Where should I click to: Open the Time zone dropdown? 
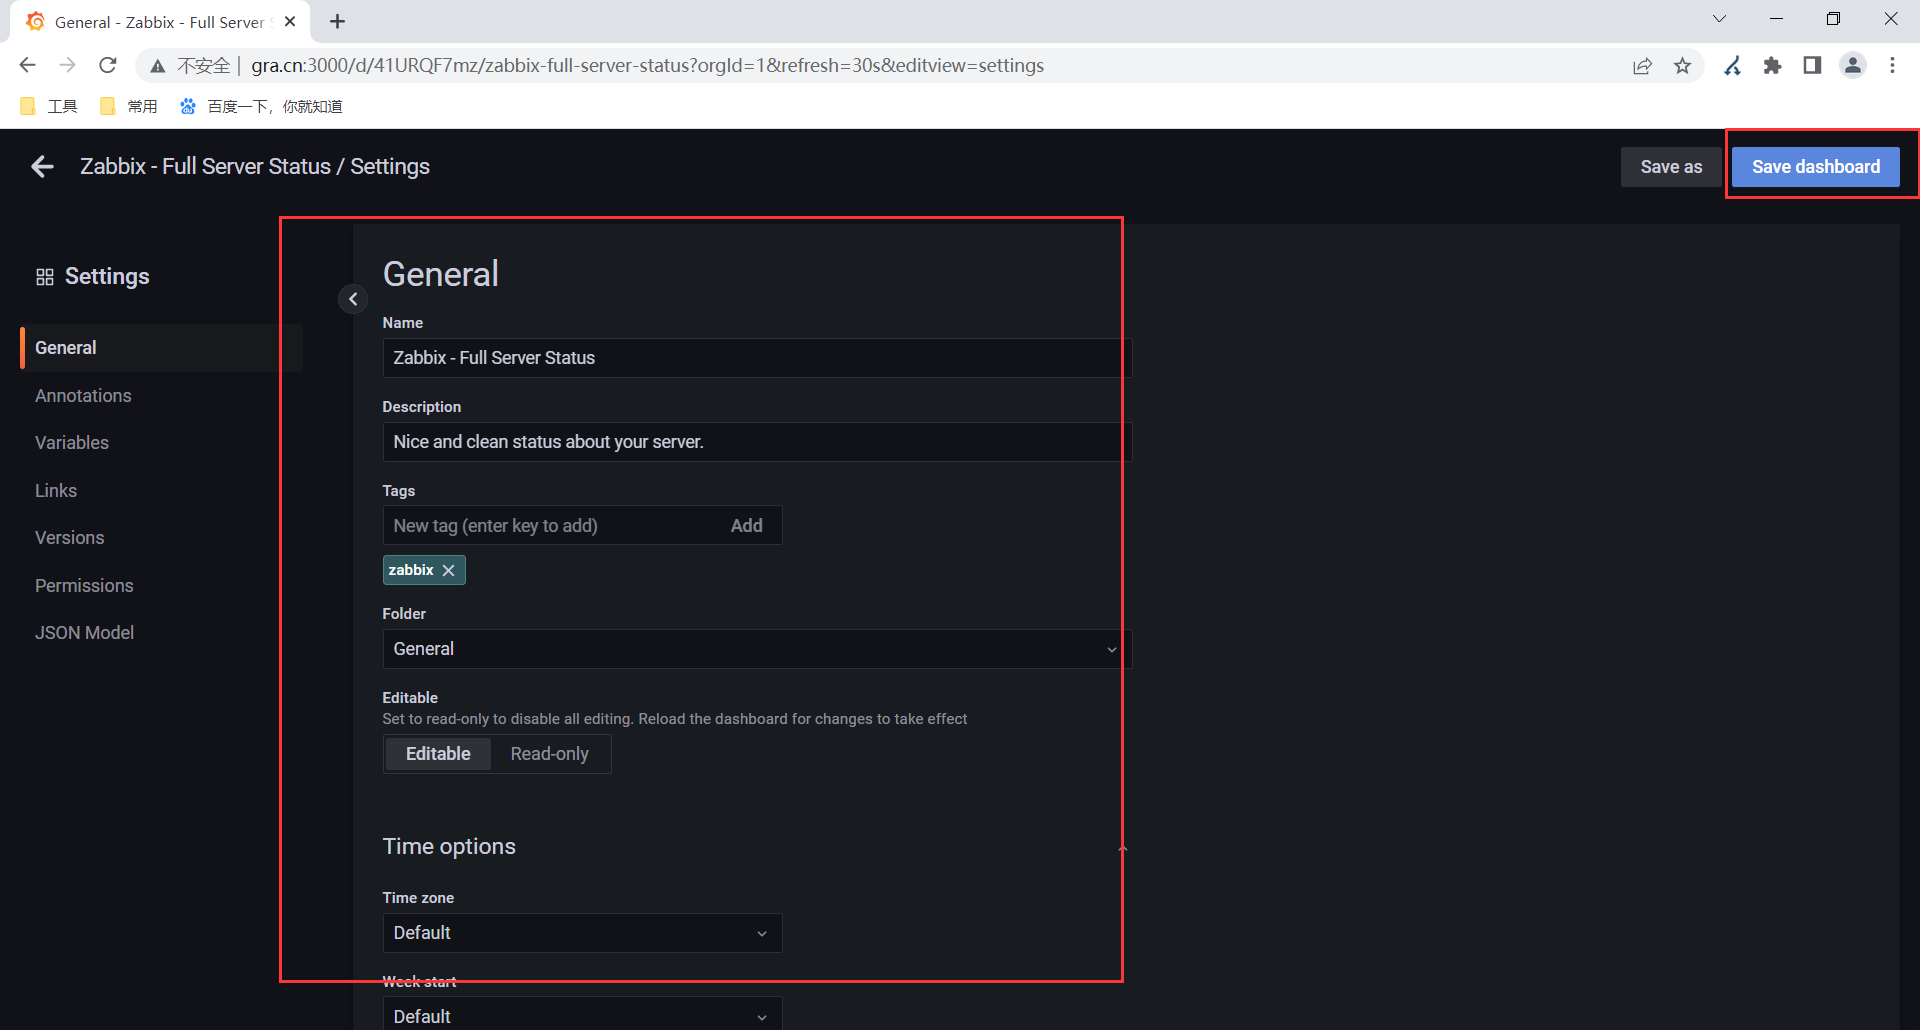[582, 933]
